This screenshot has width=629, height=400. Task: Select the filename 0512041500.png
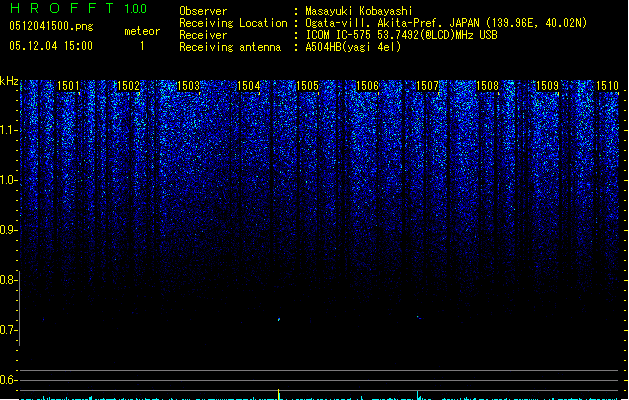51,26
